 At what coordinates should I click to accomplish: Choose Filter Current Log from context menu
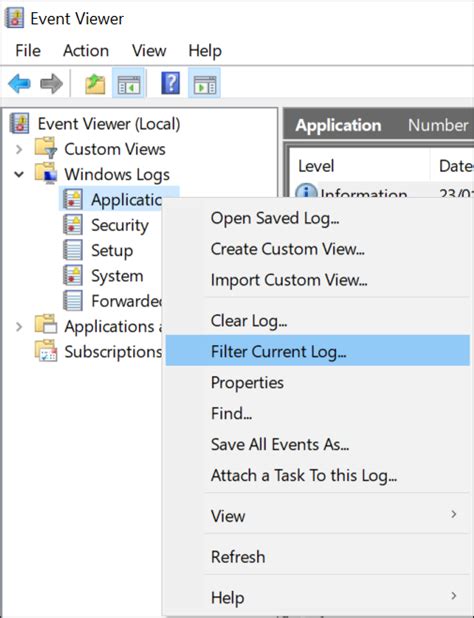[x=318, y=351]
